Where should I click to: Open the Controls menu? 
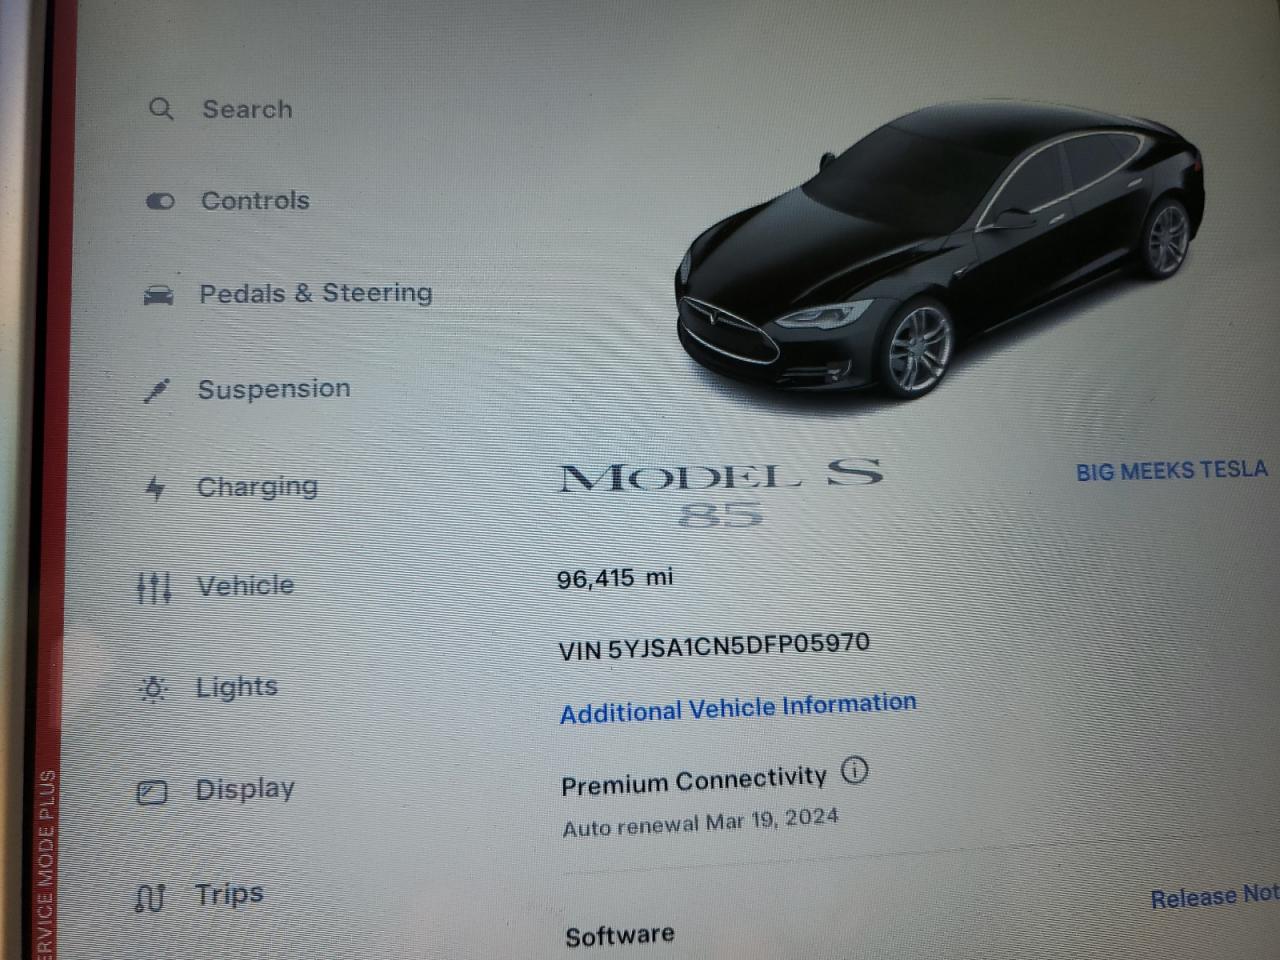(x=255, y=200)
